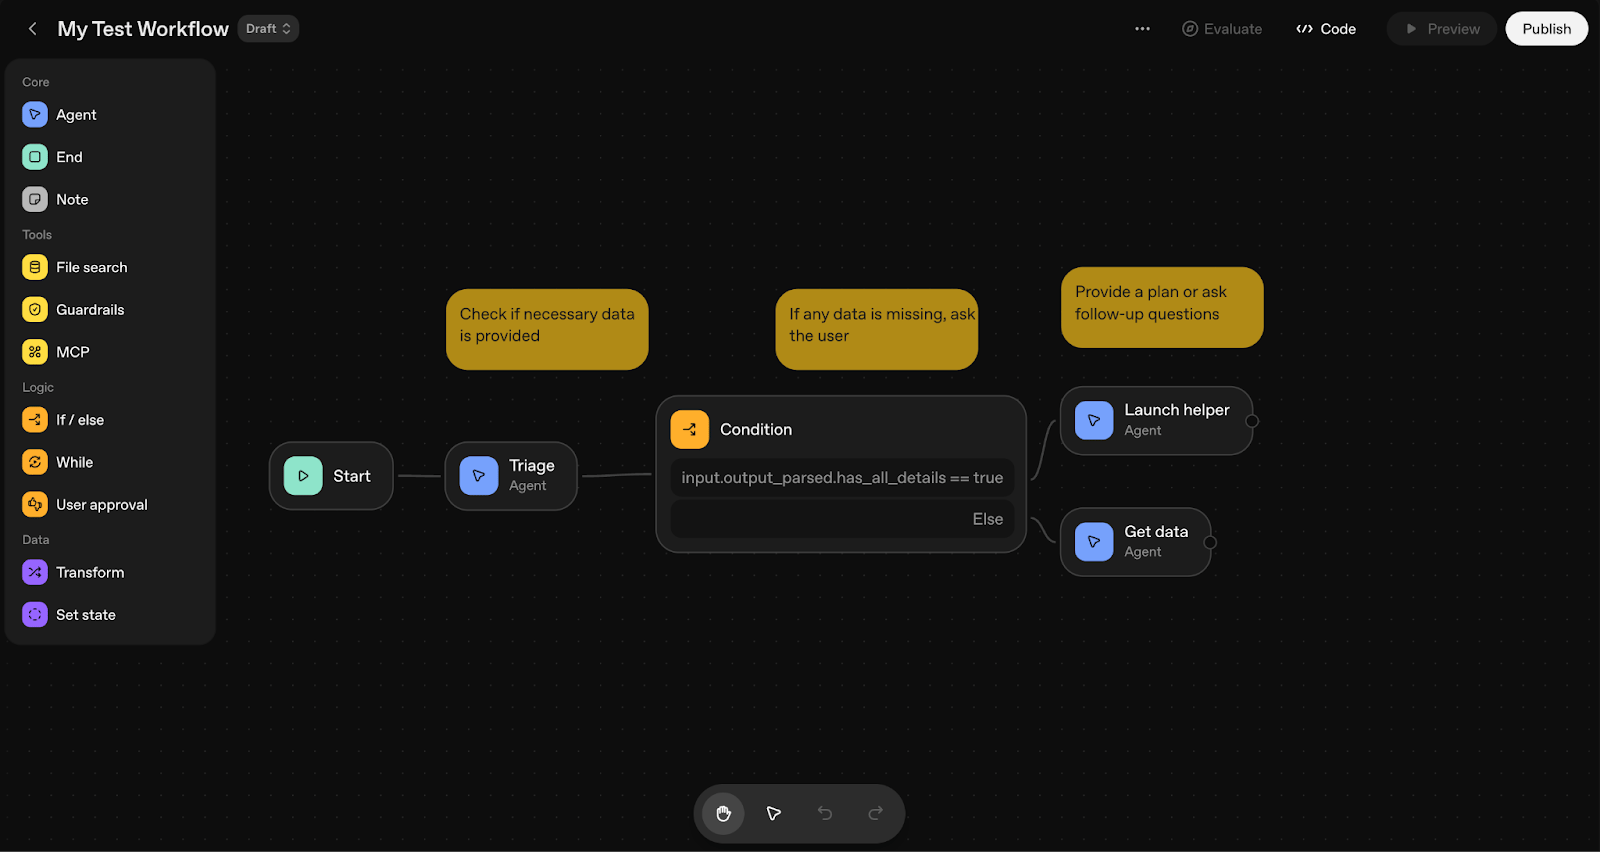
Task: Select the Agent node icon in sidebar
Action: pos(35,115)
